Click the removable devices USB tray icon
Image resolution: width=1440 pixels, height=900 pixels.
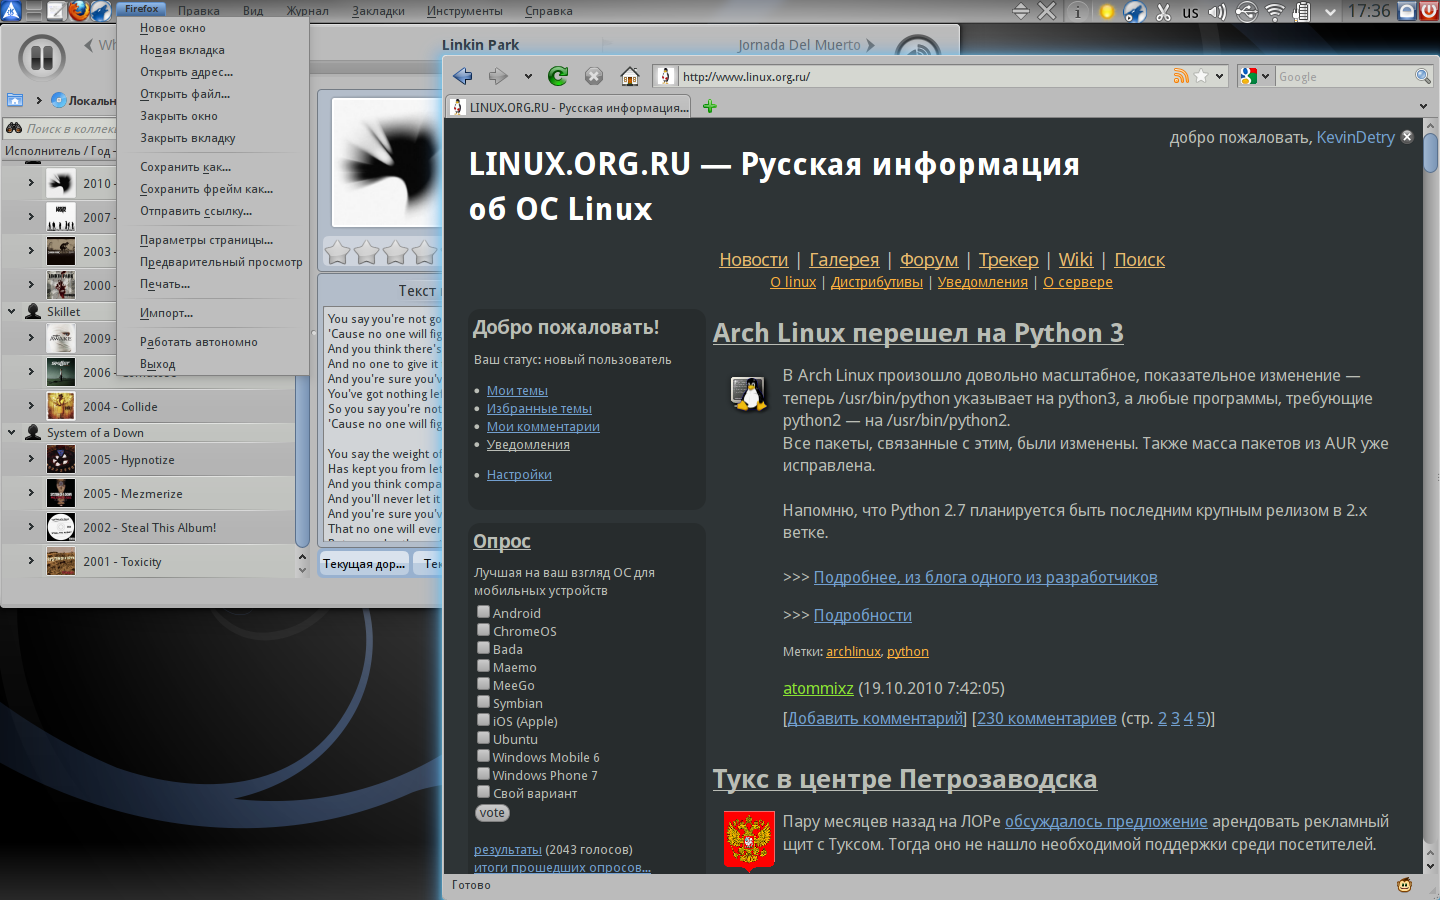pos(1246,12)
